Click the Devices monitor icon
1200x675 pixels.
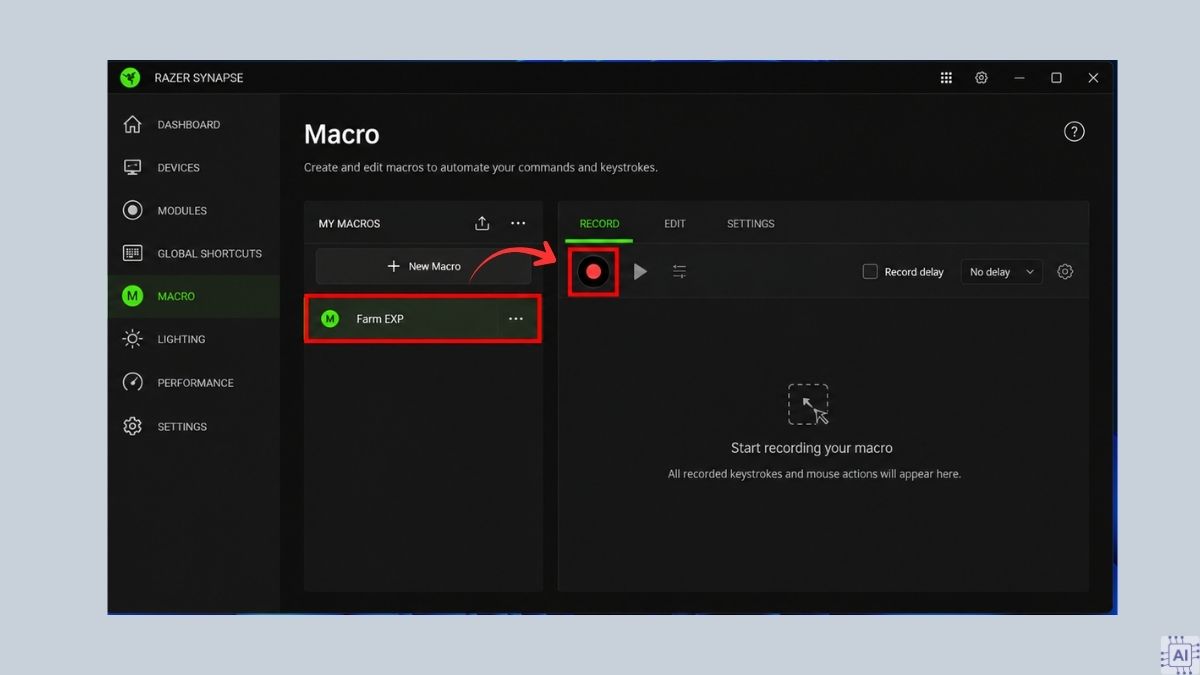(132, 167)
